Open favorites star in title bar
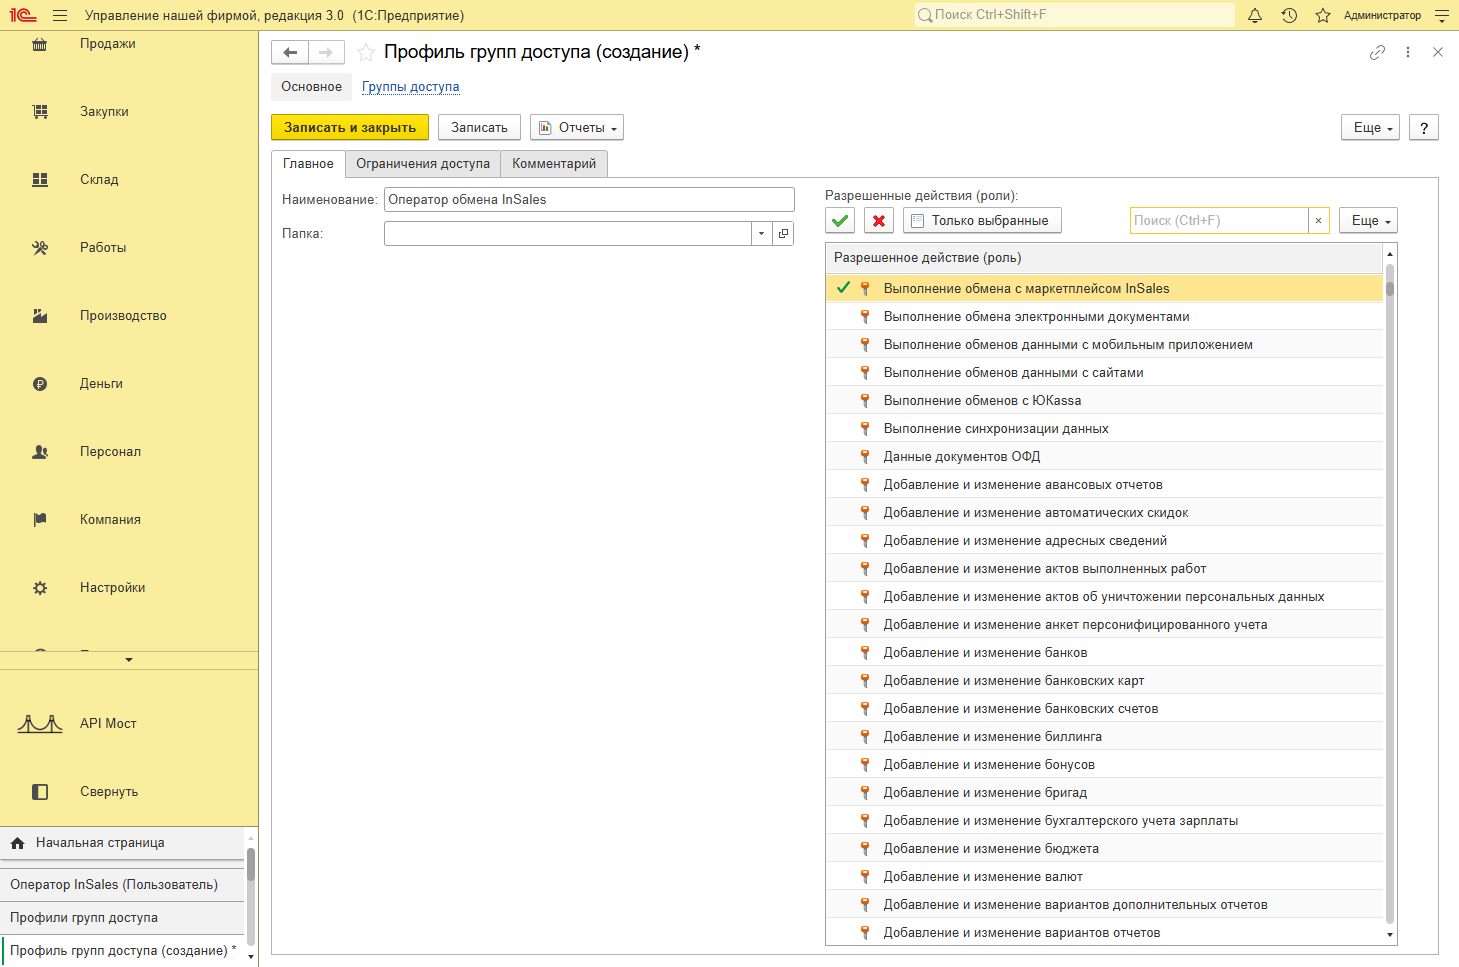Screen dimensions: 1459x967 pyautogui.click(x=1323, y=15)
